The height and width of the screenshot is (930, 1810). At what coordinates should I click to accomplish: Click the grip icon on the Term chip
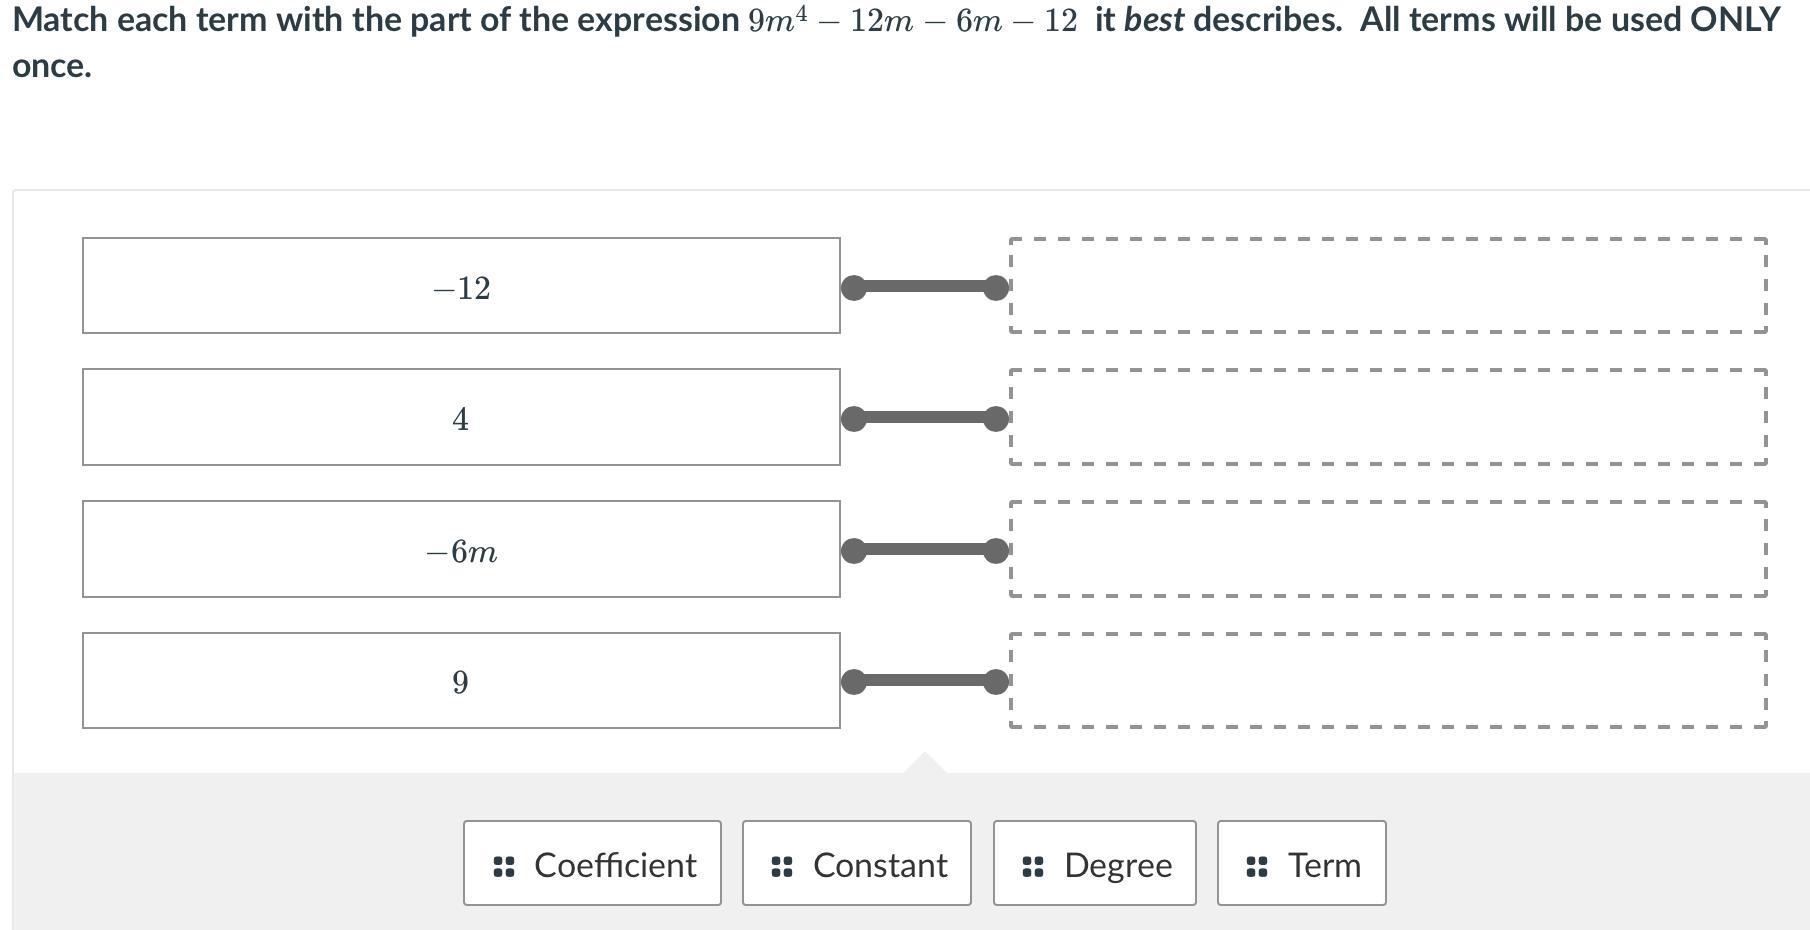click(1257, 866)
